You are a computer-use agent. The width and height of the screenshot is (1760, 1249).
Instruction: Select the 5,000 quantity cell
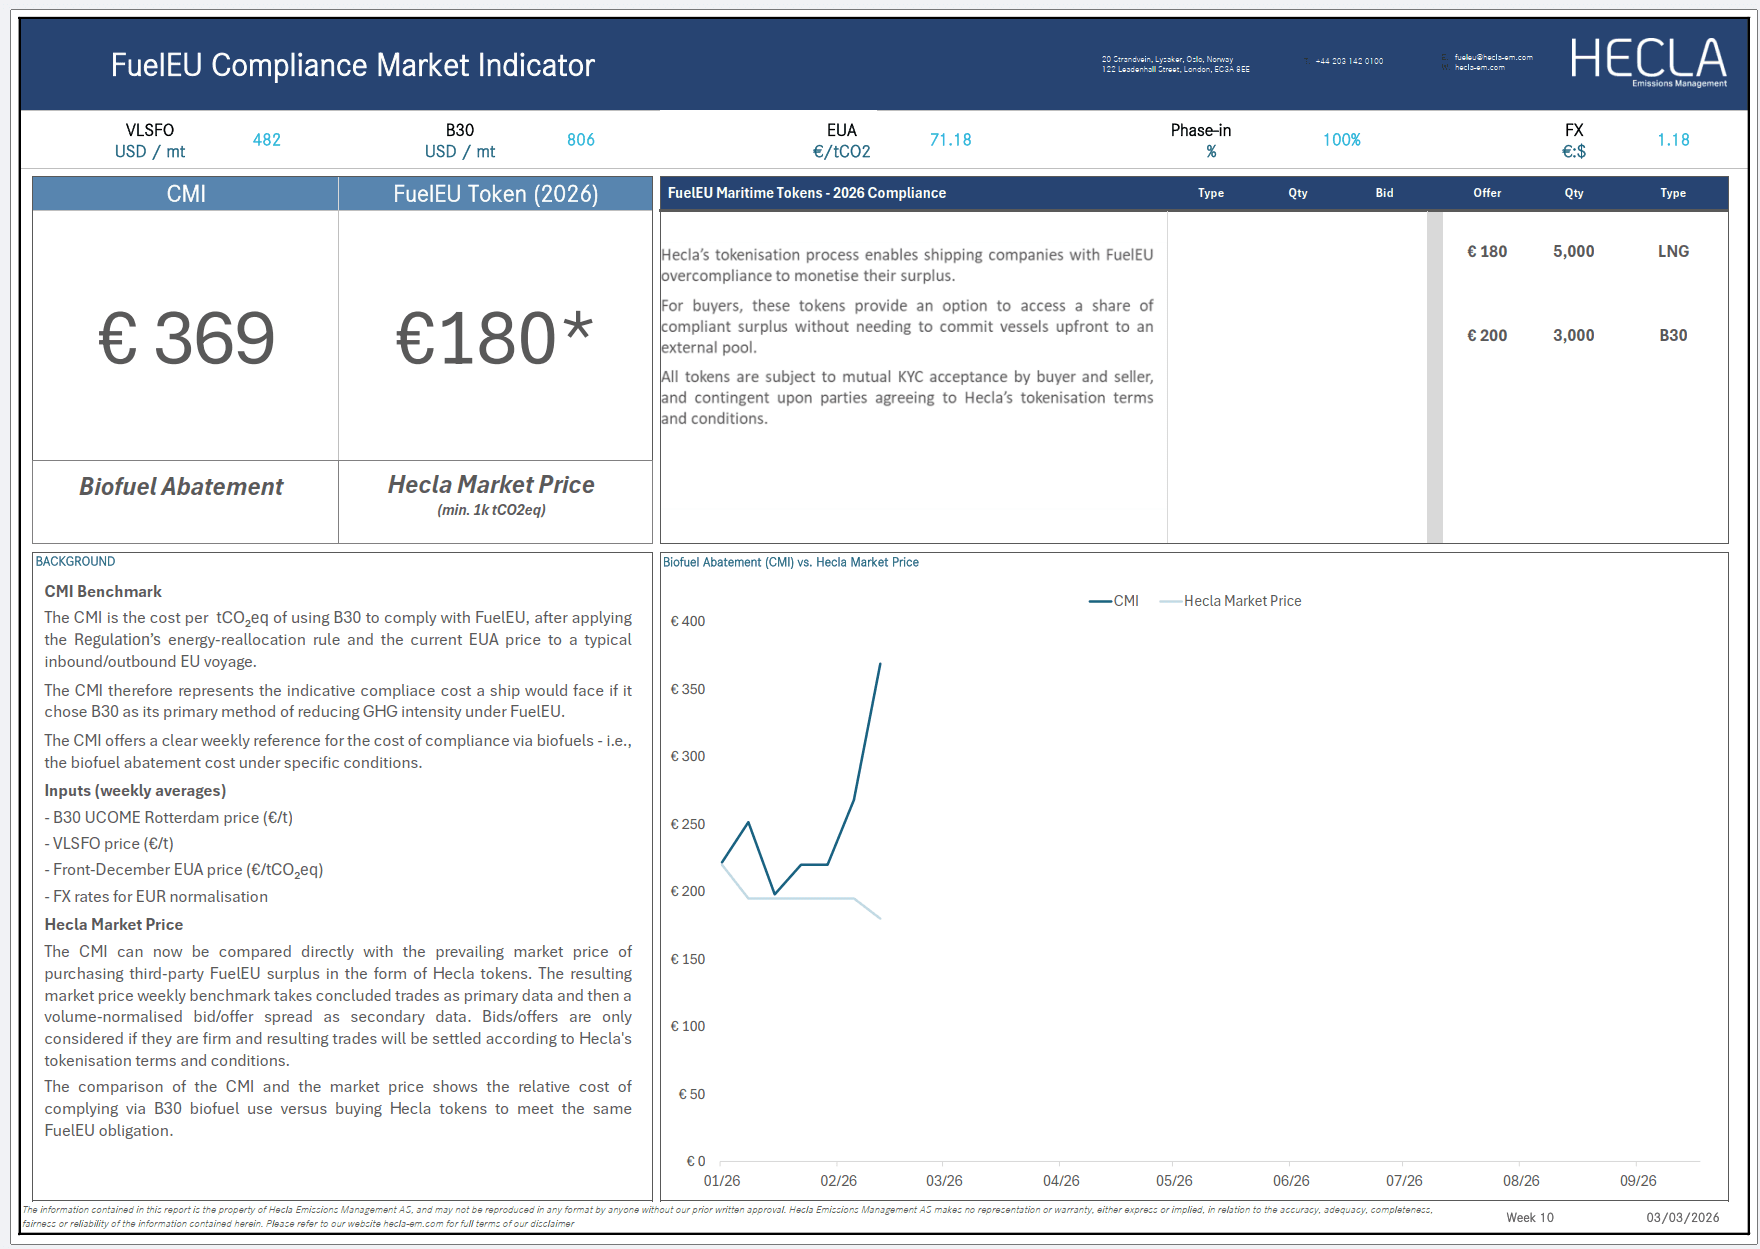click(1574, 252)
